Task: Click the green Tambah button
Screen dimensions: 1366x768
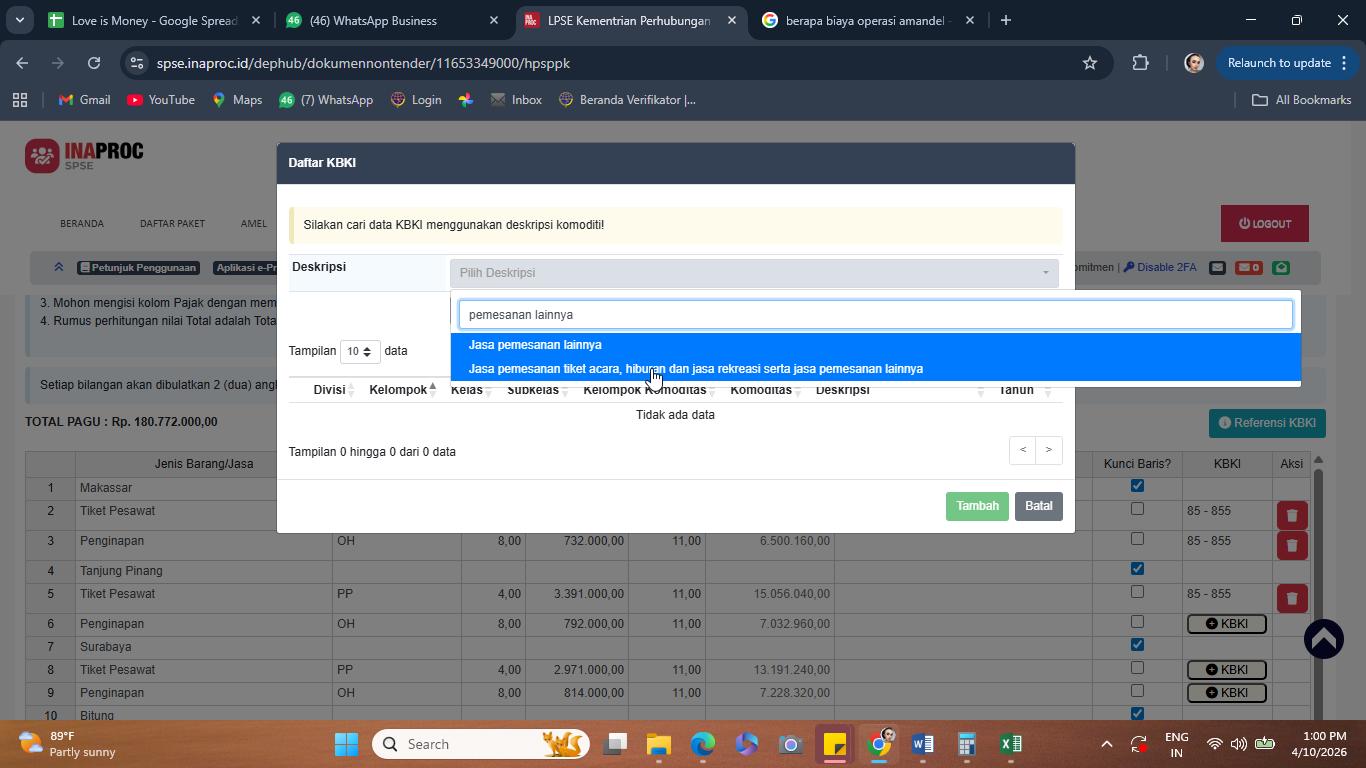Action: [x=977, y=506]
